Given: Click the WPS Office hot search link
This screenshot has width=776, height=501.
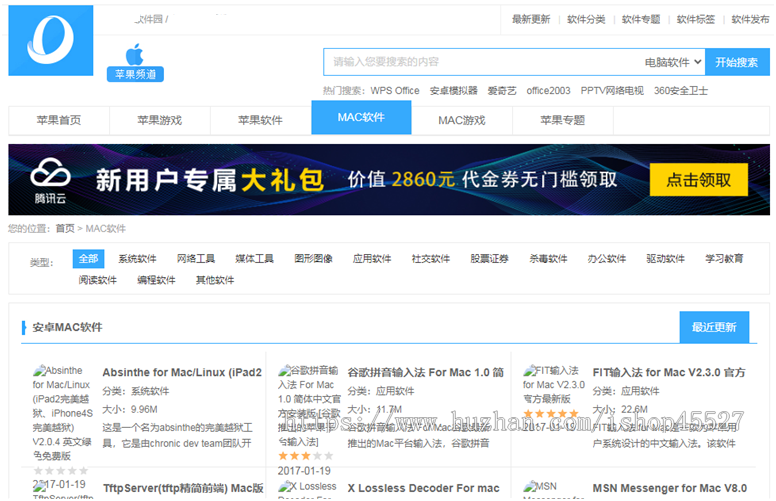Looking at the screenshot, I should 395,91.
